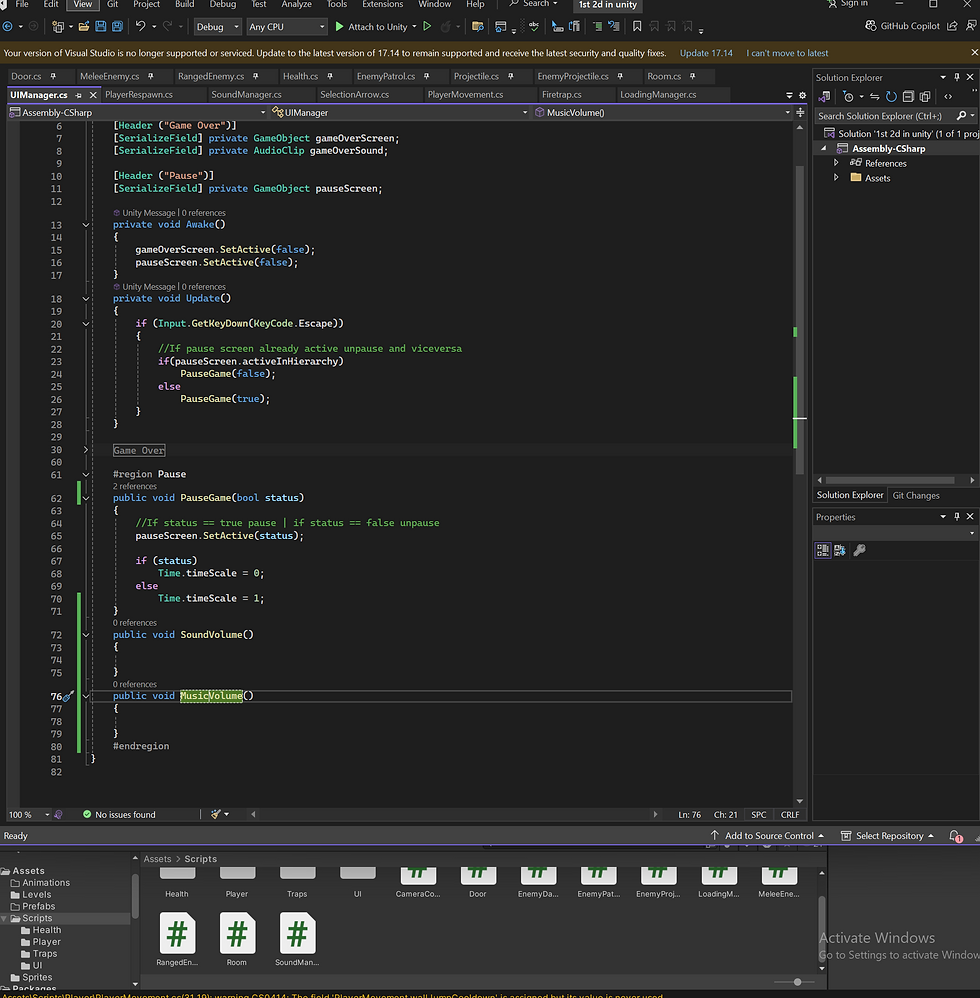Viewport: 980px width, 998px height.
Task: Click Categorized view icon in Properties panel
Action: tap(823, 551)
